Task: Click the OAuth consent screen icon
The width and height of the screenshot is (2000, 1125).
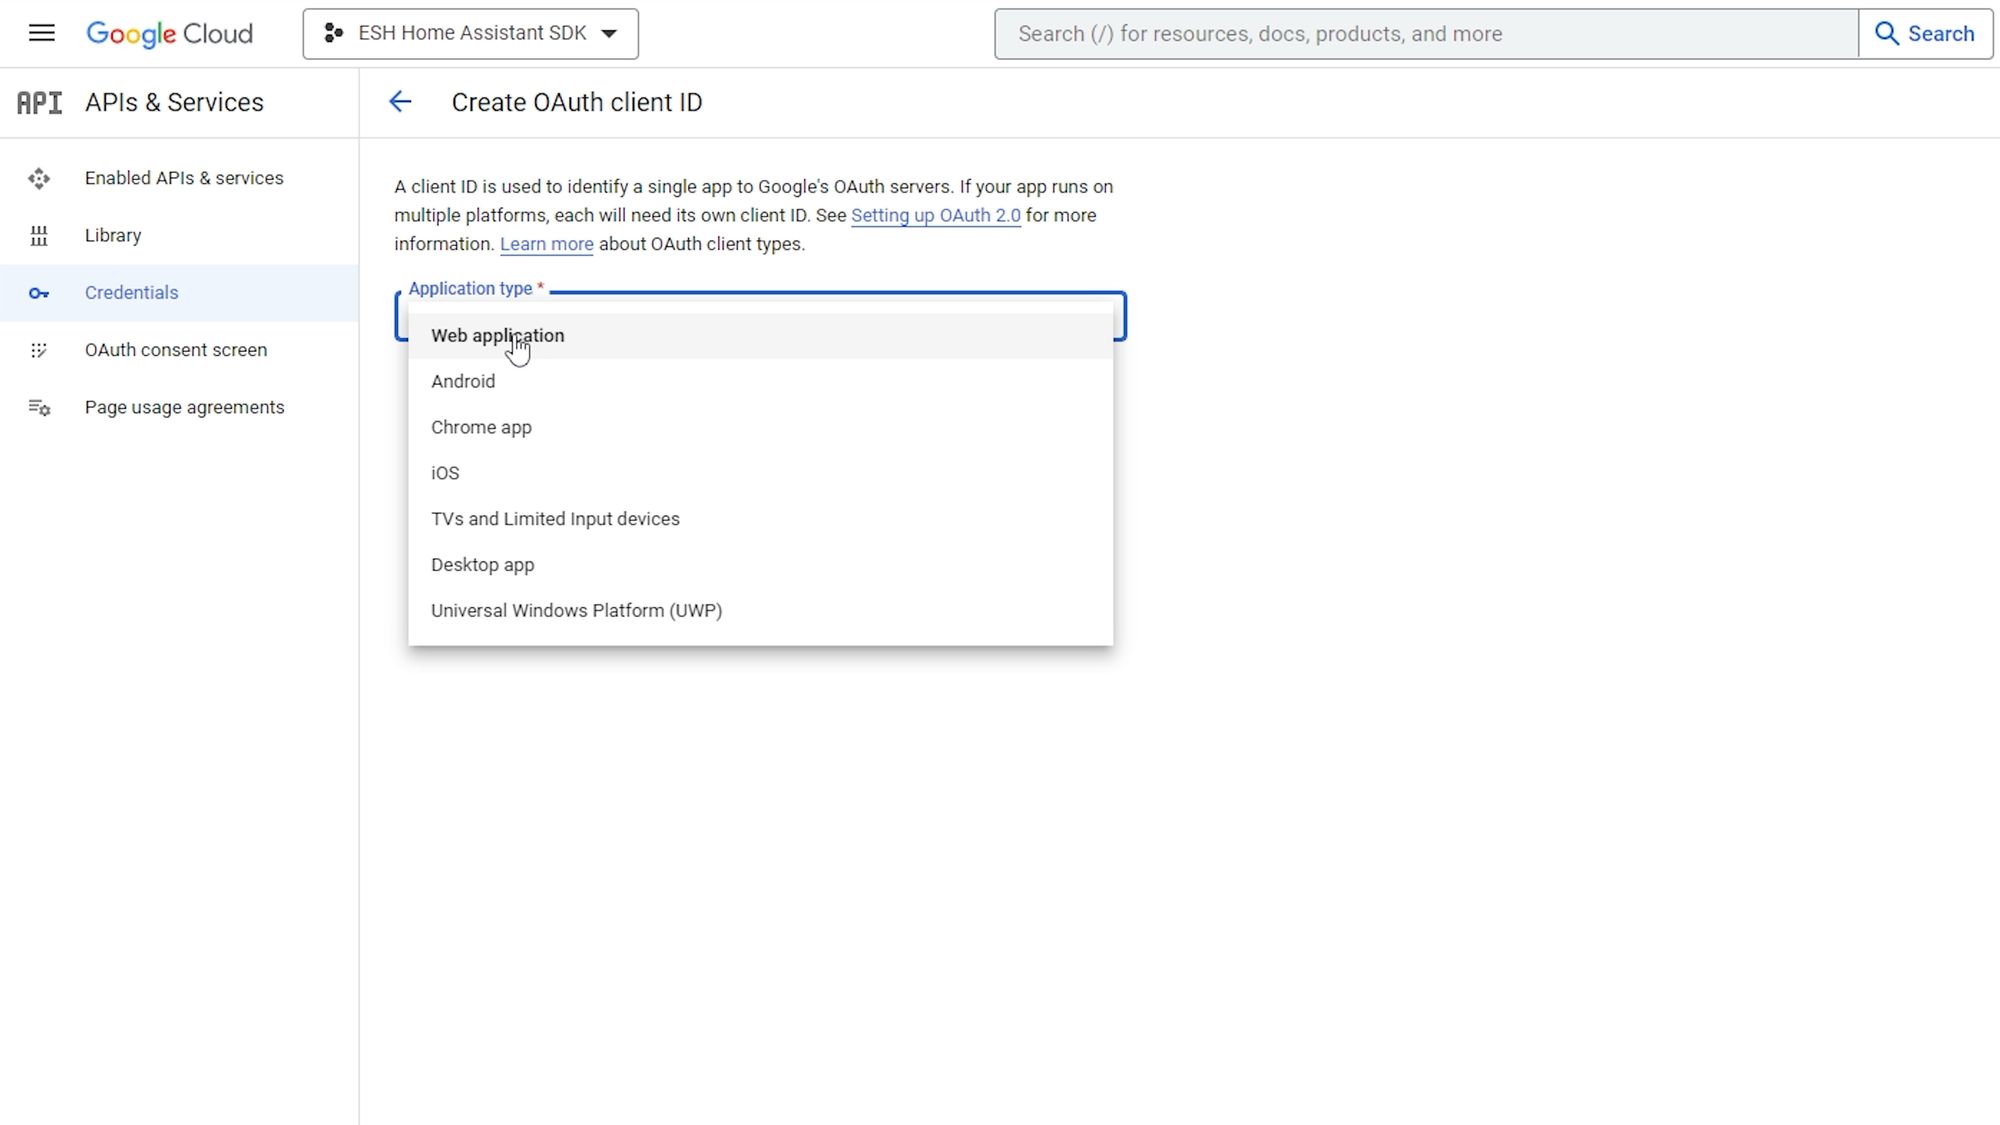Action: (37, 349)
